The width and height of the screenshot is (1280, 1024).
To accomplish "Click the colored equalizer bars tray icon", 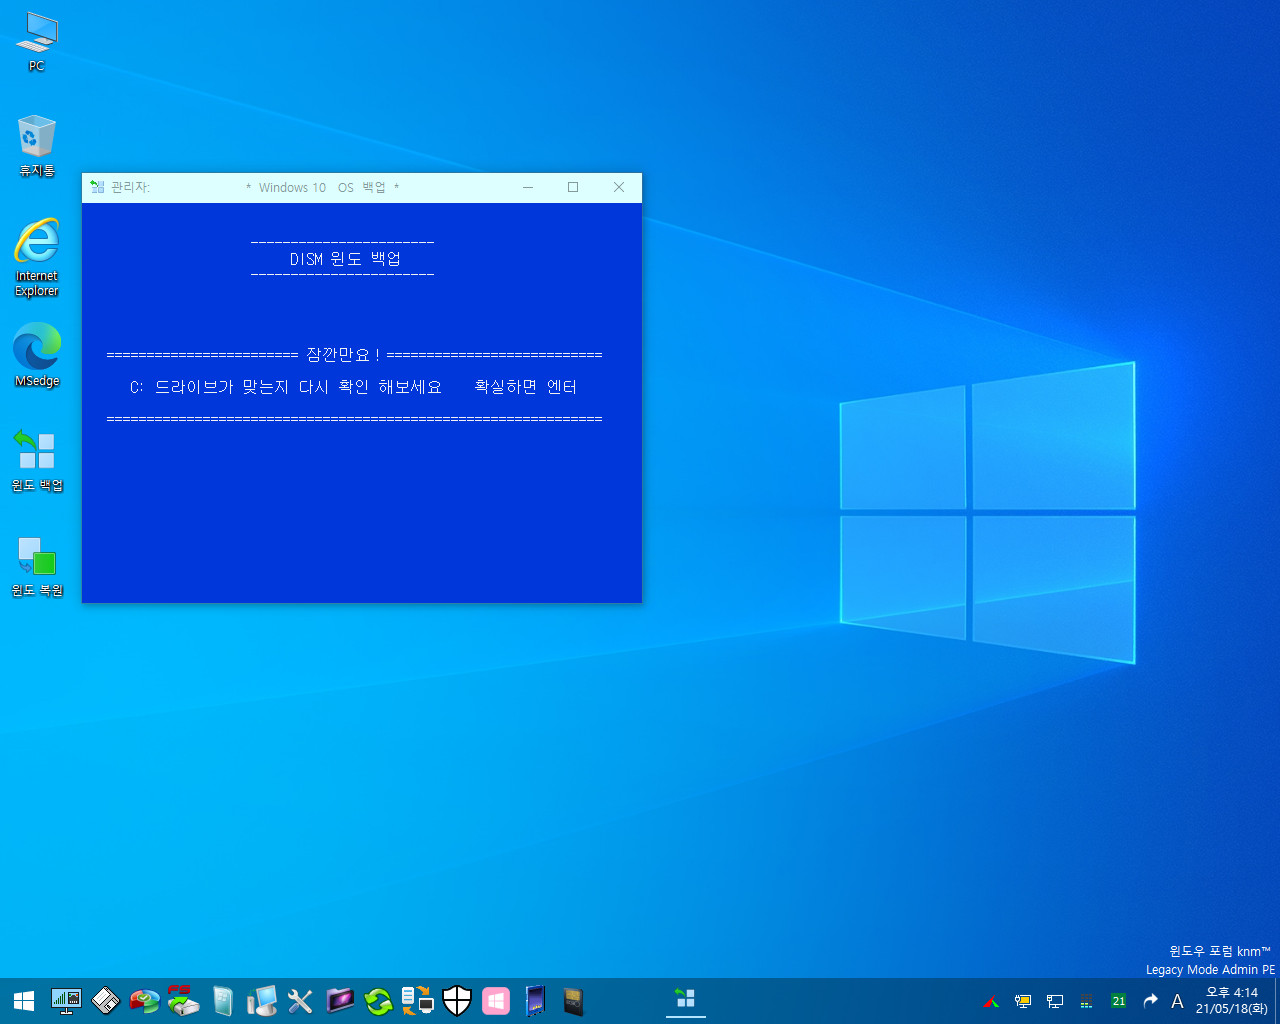I will (x=1087, y=1002).
